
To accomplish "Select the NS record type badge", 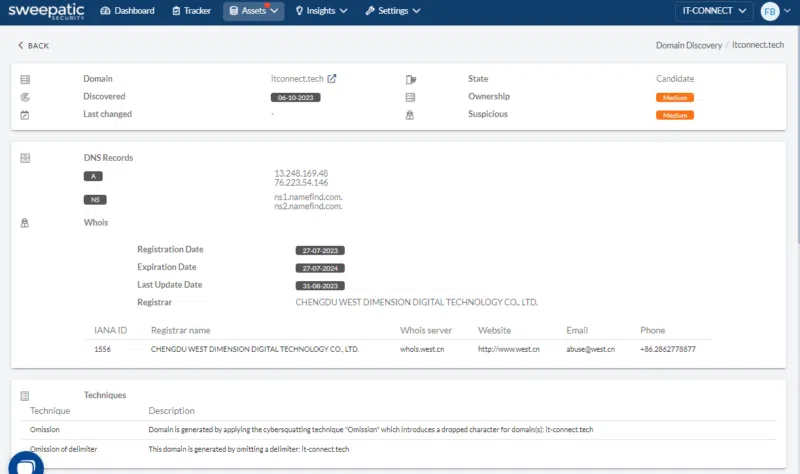I will pos(95,199).
